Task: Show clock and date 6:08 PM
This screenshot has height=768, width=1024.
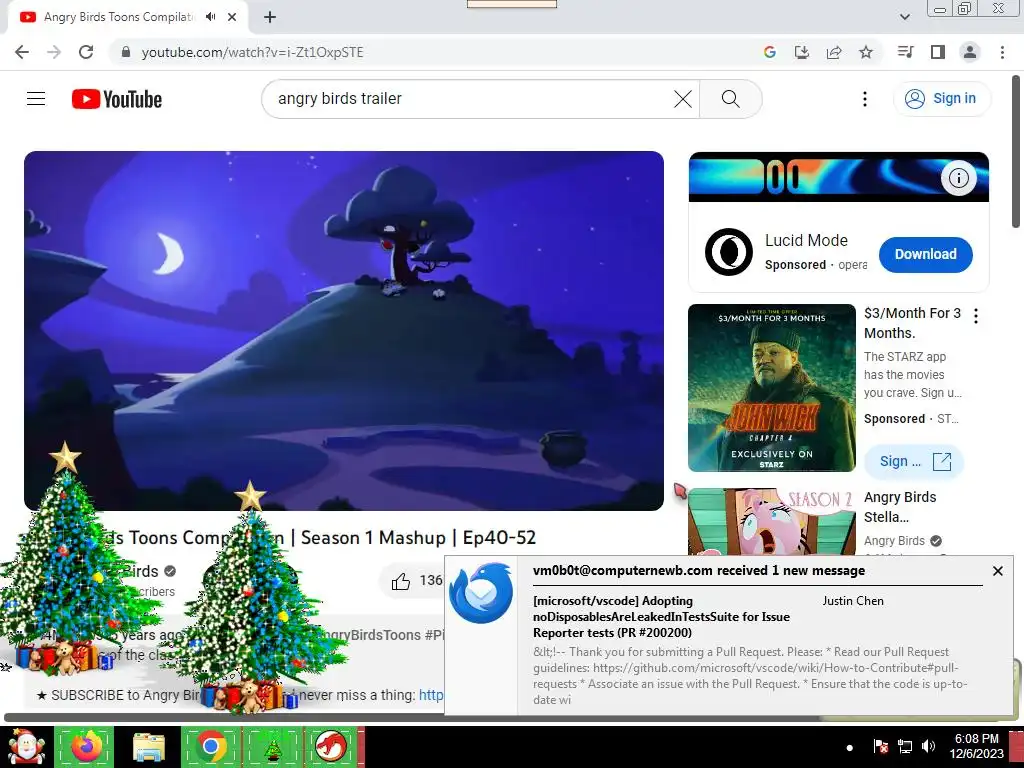Action: (977, 746)
